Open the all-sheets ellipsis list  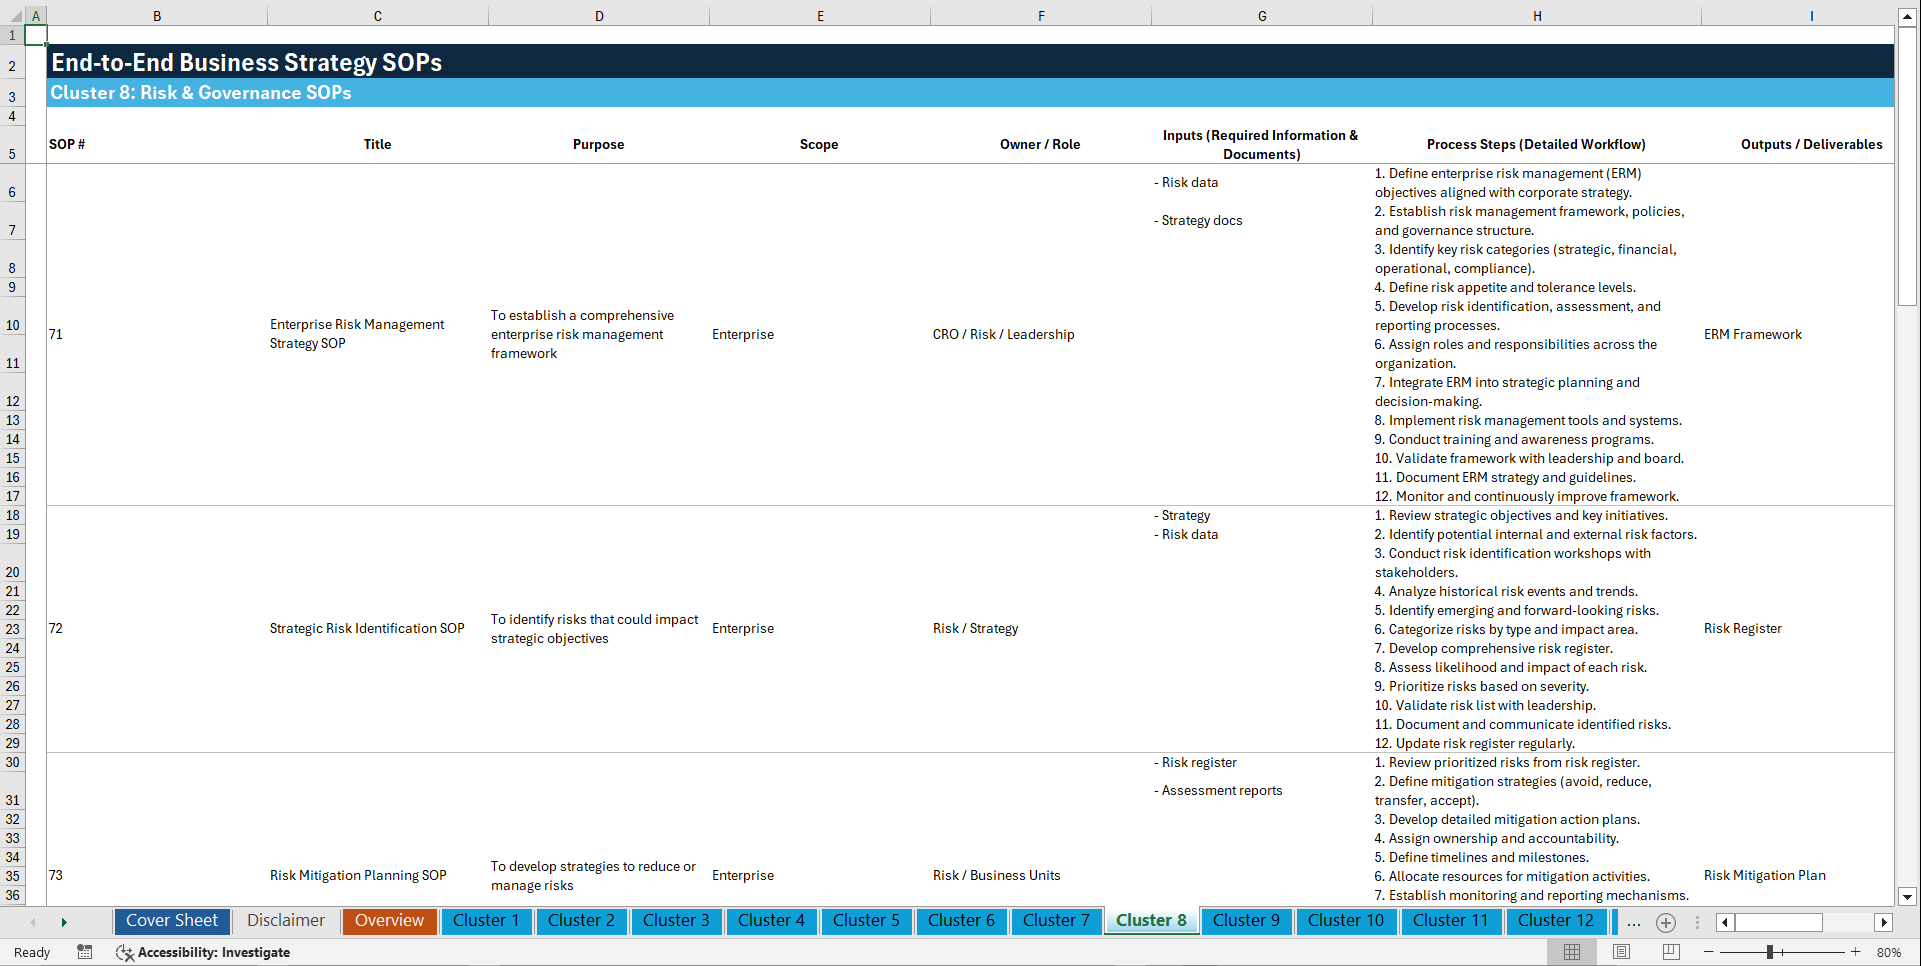[1633, 922]
